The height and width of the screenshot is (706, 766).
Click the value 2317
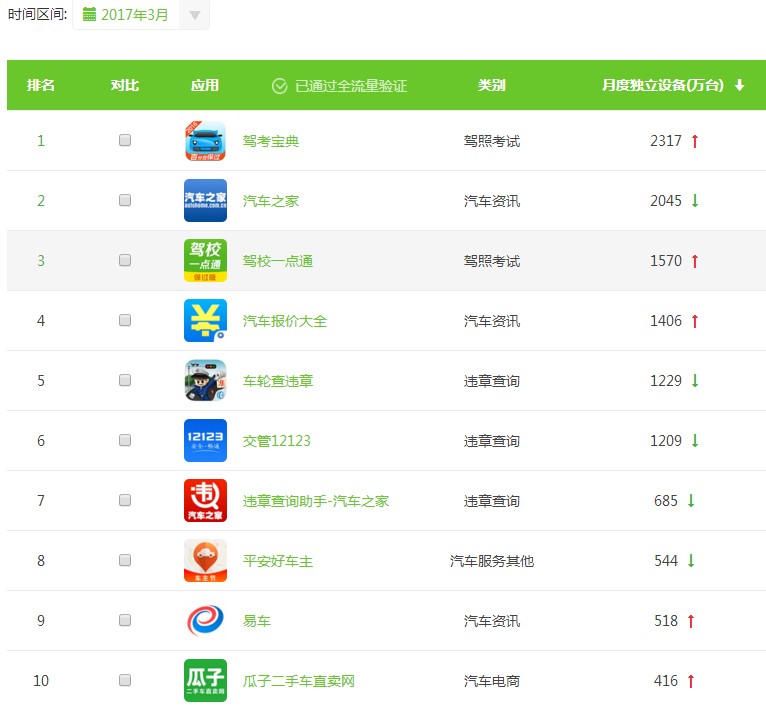click(x=665, y=141)
